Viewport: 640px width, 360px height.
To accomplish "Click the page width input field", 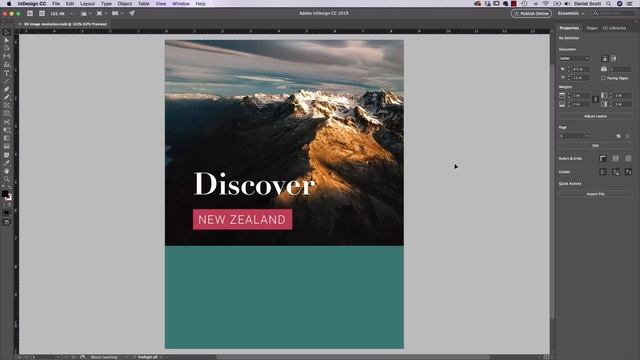I will (580, 69).
